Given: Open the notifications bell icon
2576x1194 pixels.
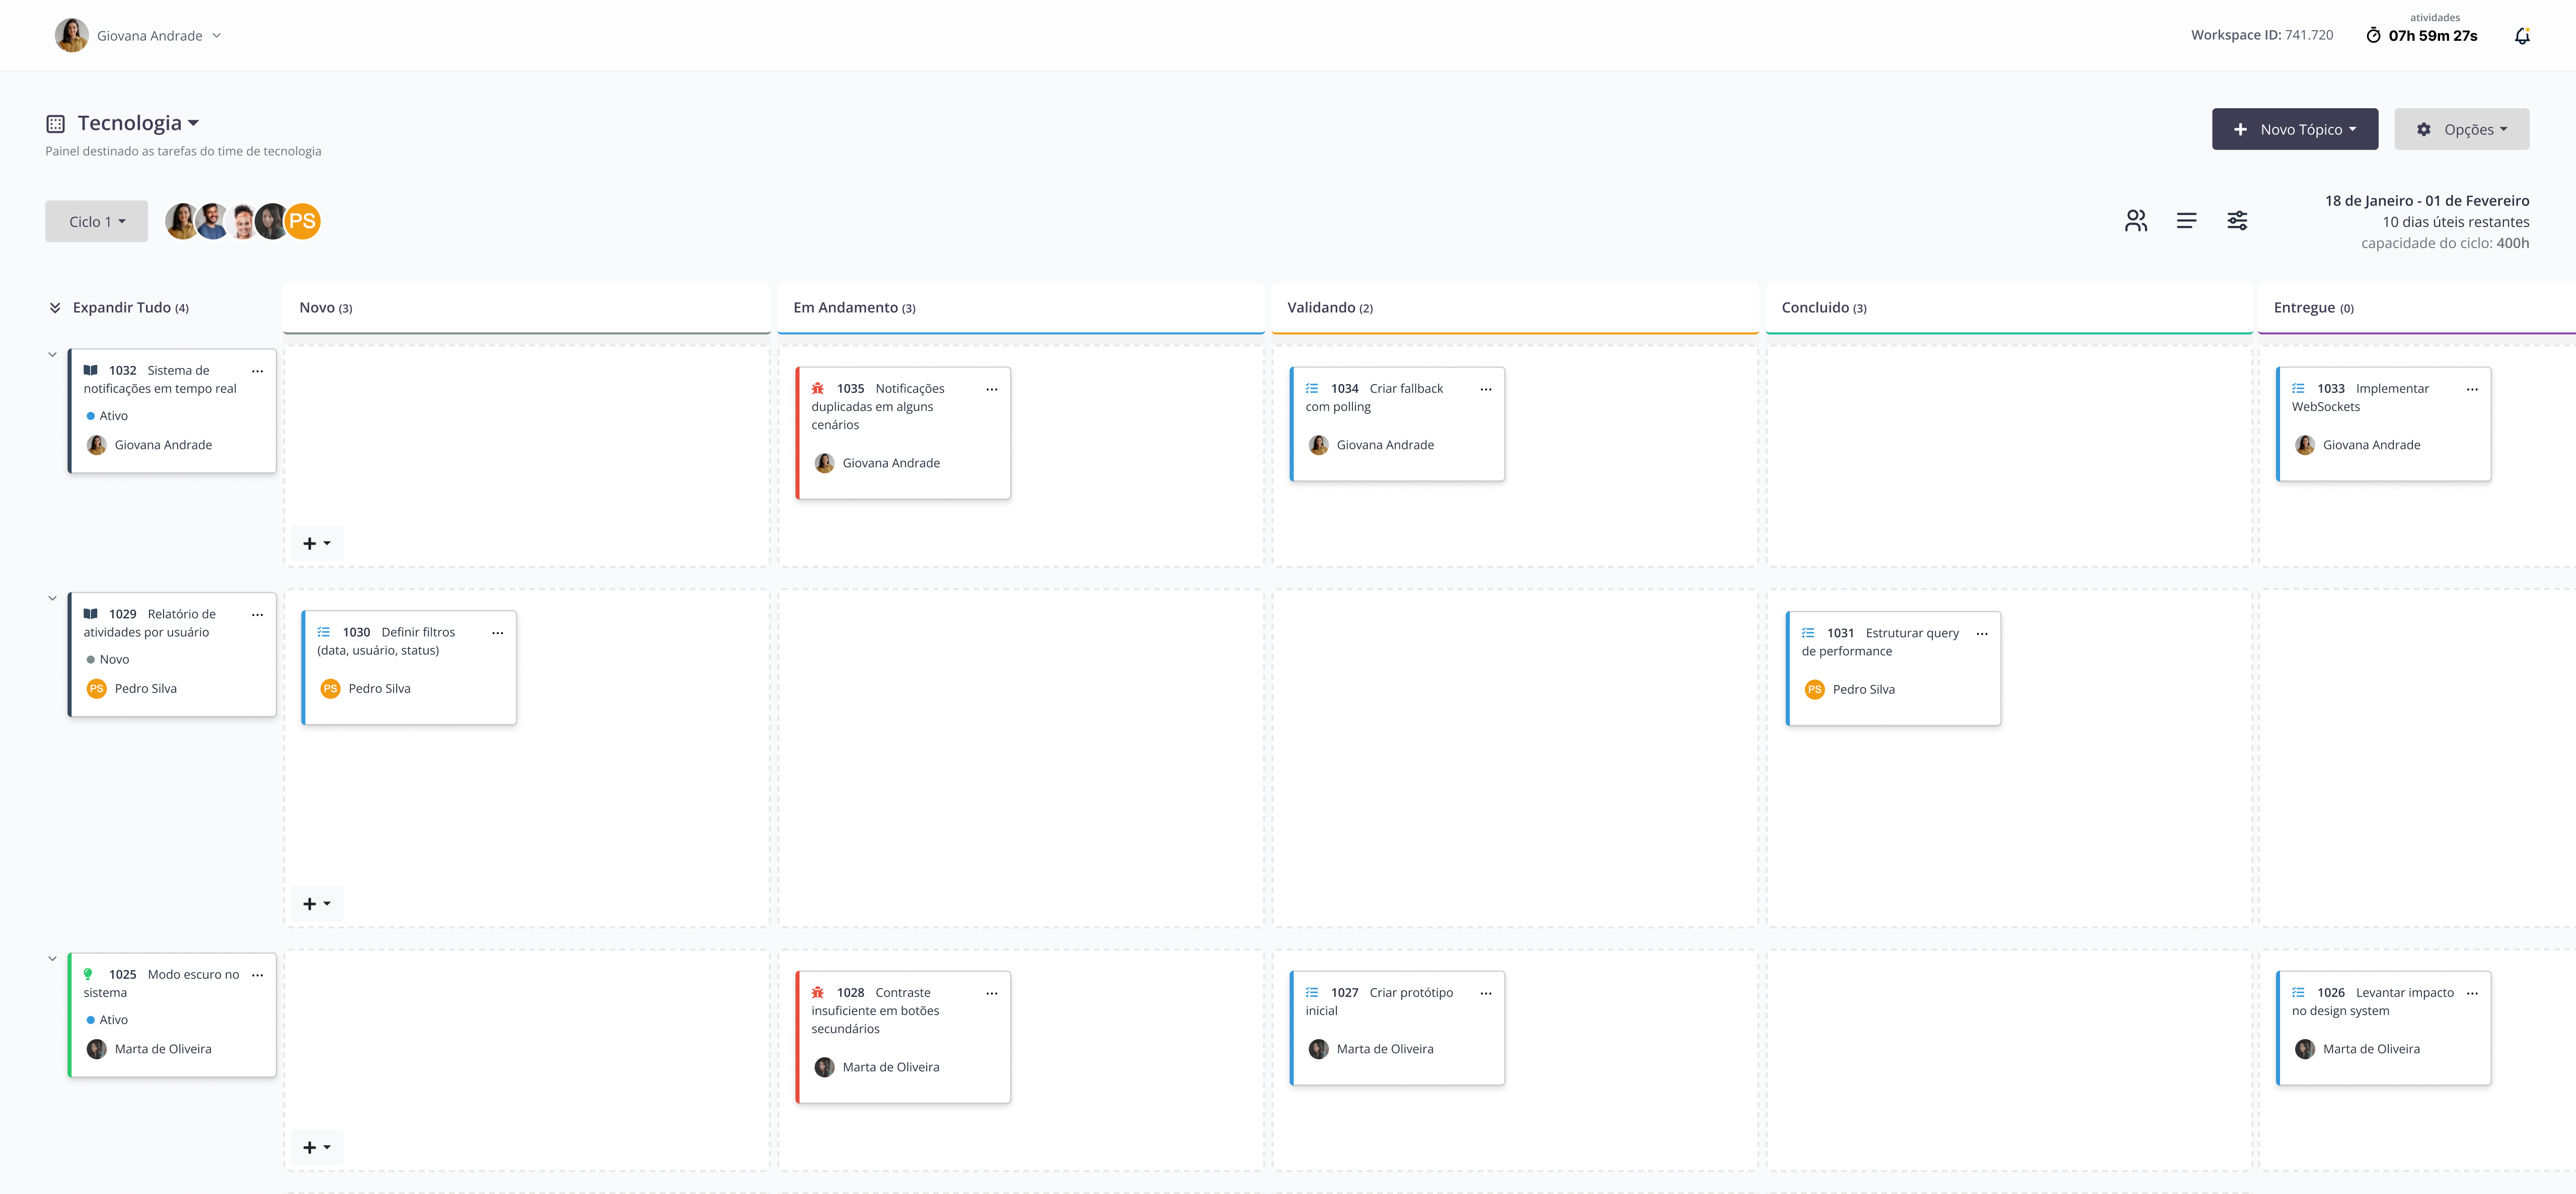Looking at the screenshot, I should (2521, 36).
